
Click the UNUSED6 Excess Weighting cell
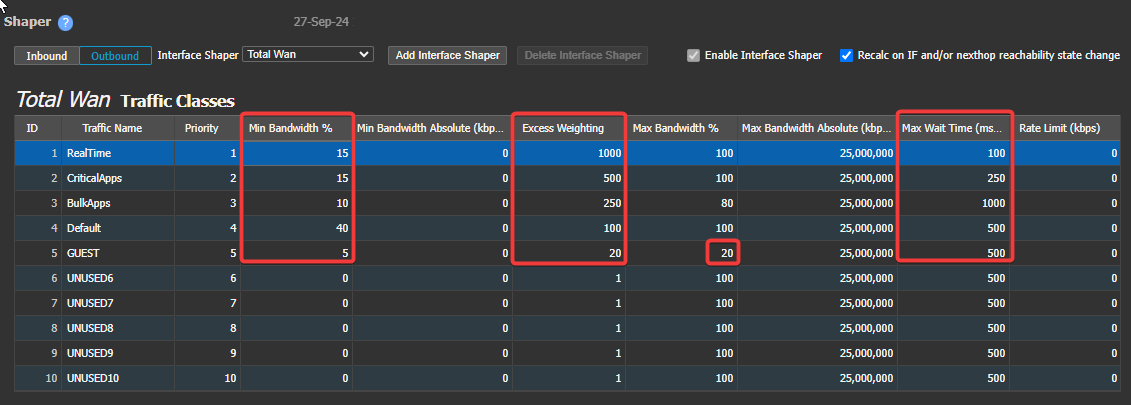click(x=569, y=279)
